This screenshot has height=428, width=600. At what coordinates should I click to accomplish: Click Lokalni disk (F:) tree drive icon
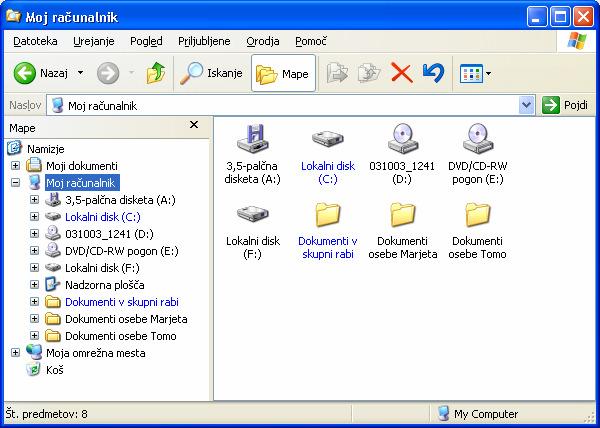[x=53, y=268]
